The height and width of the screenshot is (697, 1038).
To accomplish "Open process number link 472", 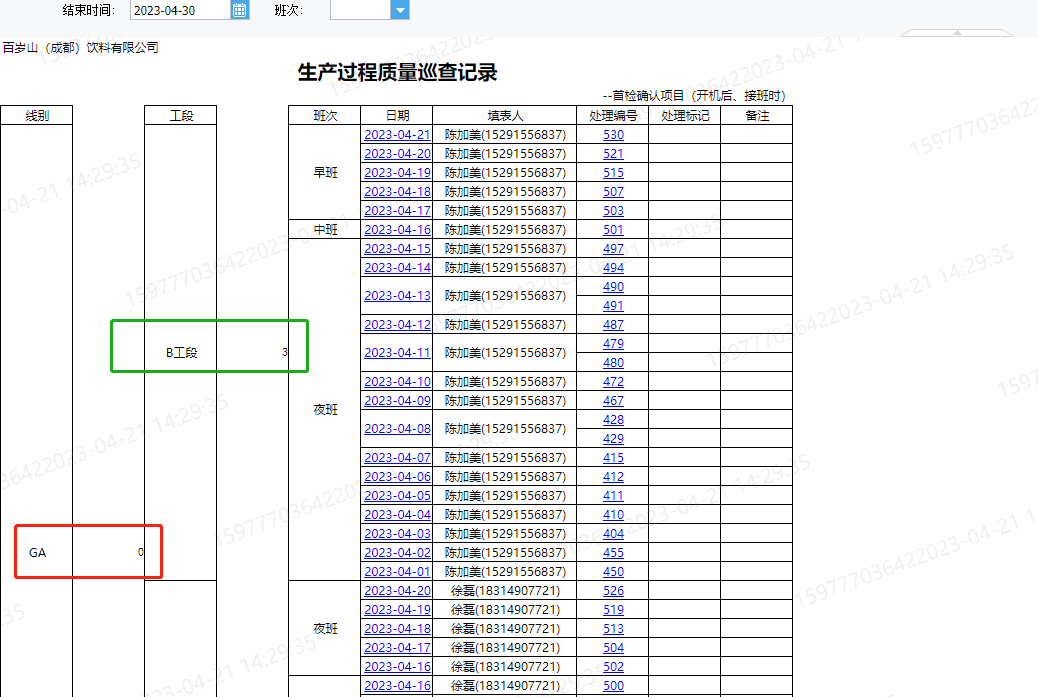I will [x=613, y=382].
